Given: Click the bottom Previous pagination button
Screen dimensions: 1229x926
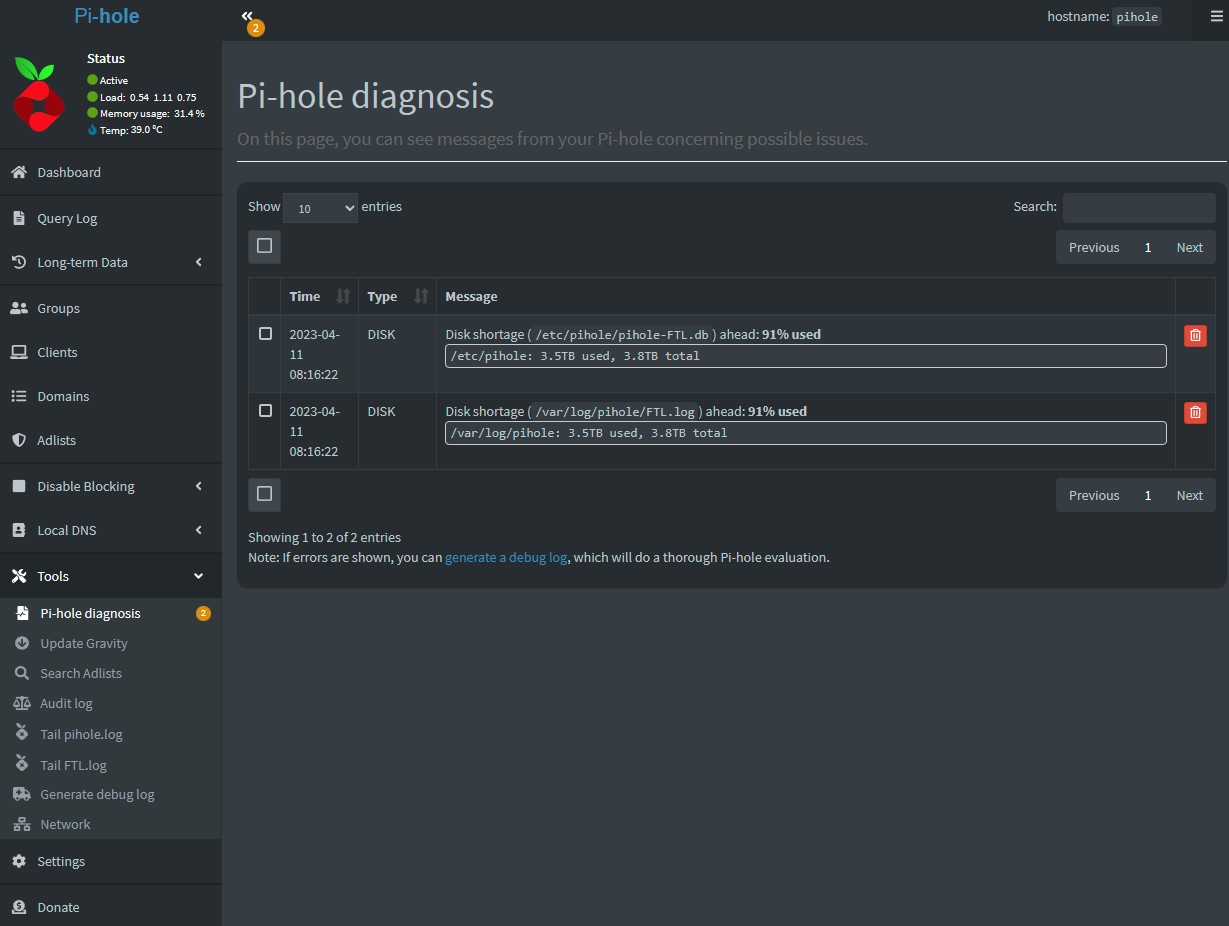Looking at the screenshot, I should pos(1094,495).
